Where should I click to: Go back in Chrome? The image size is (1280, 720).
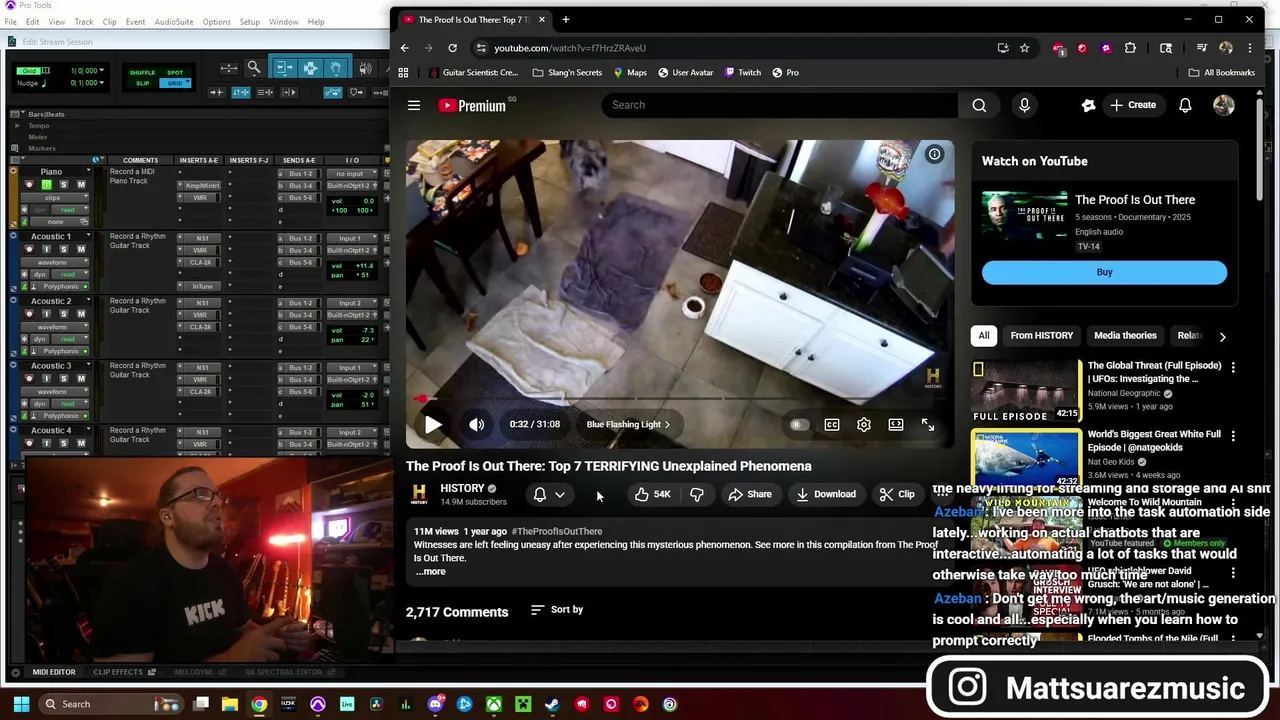pyautogui.click(x=404, y=48)
